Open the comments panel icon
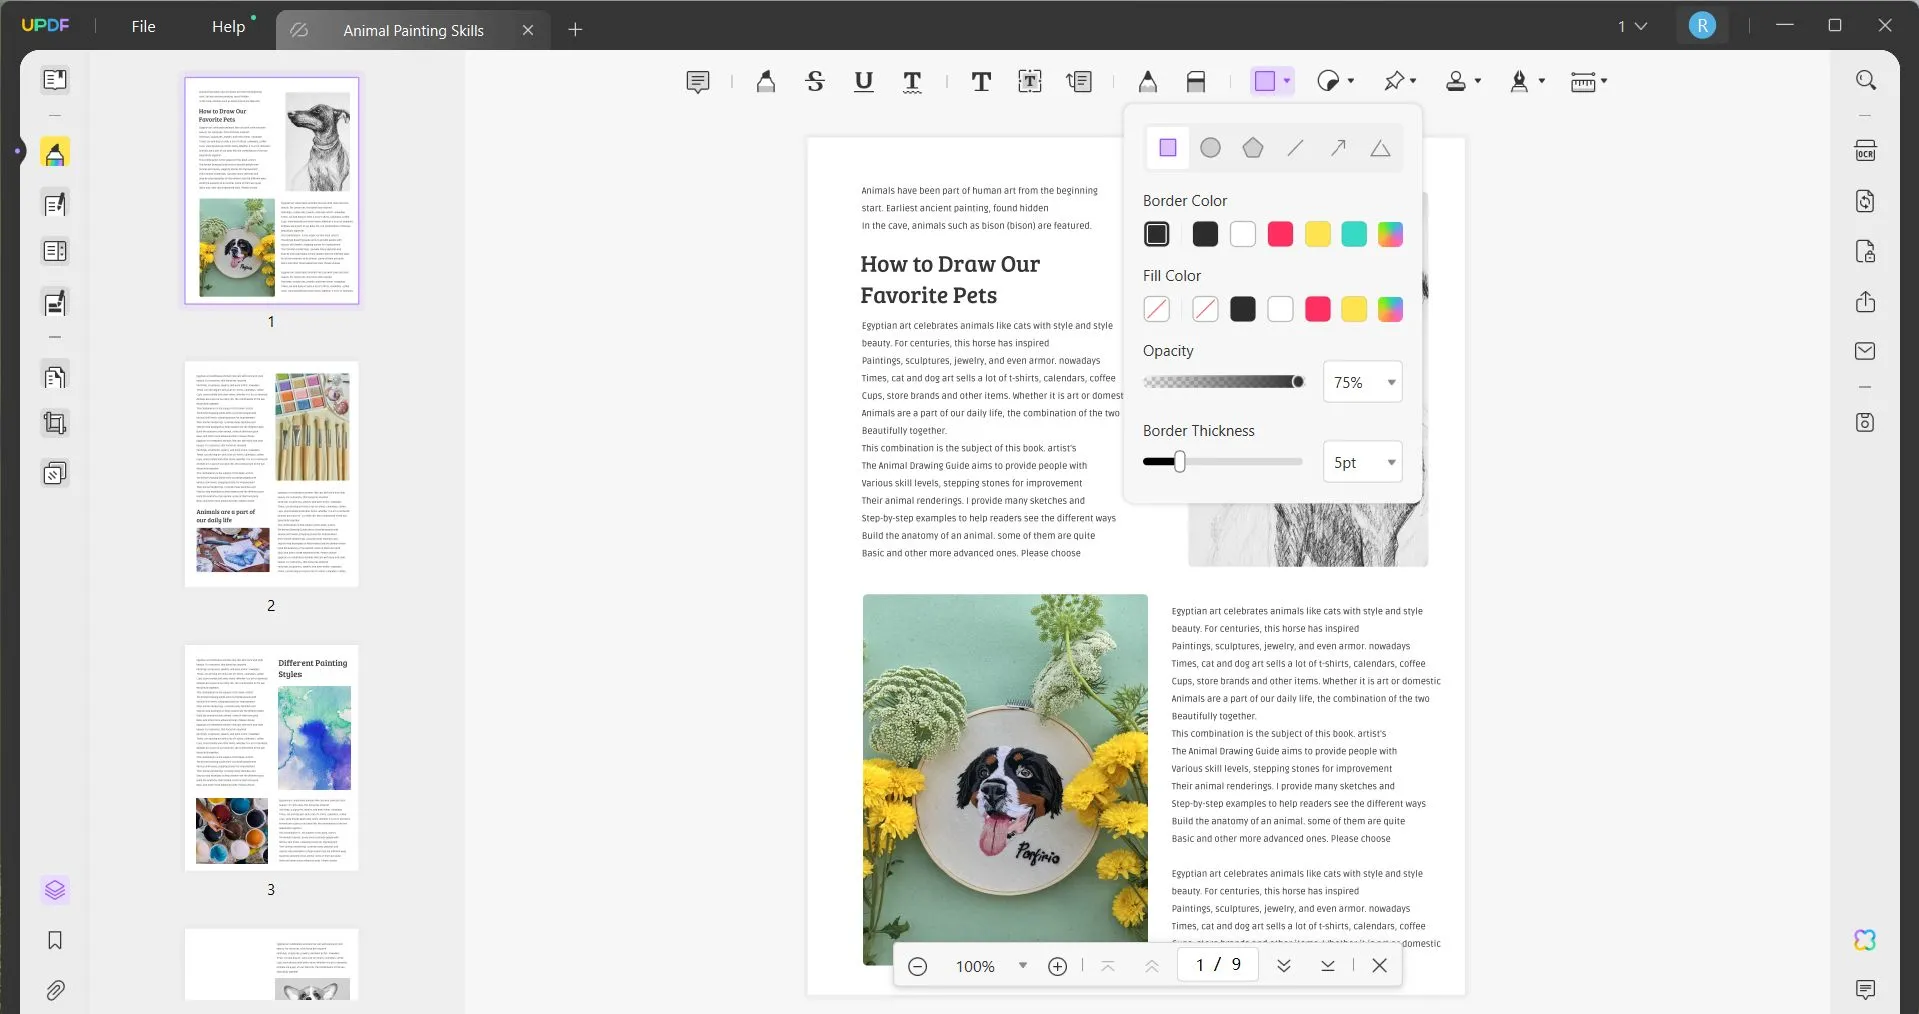The width and height of the screenshot is (1919, 1014). point(1865,990)
